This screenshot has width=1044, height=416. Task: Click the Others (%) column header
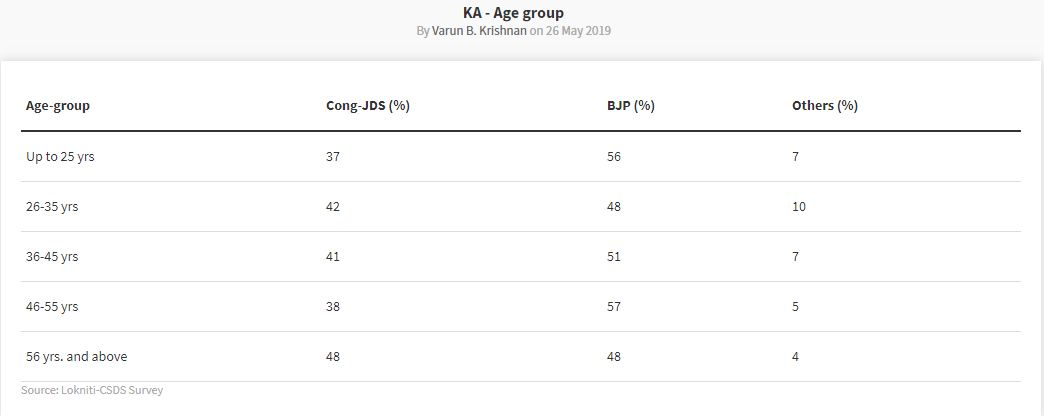[x=824, y=106]
